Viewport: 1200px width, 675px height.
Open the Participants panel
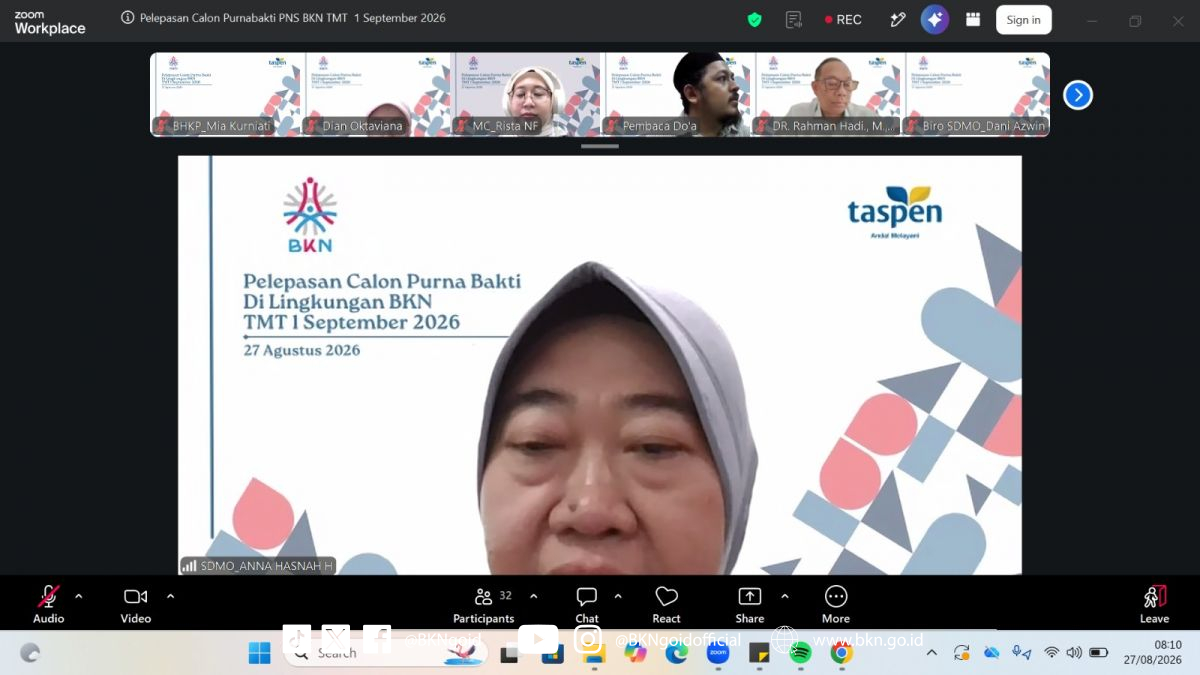[484, 604]
